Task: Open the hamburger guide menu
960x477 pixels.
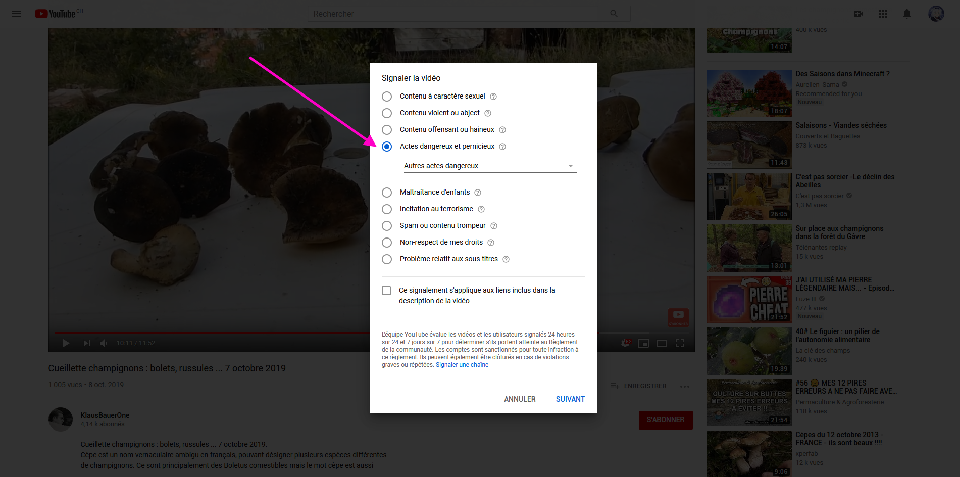Action: [x=17, y=13]
